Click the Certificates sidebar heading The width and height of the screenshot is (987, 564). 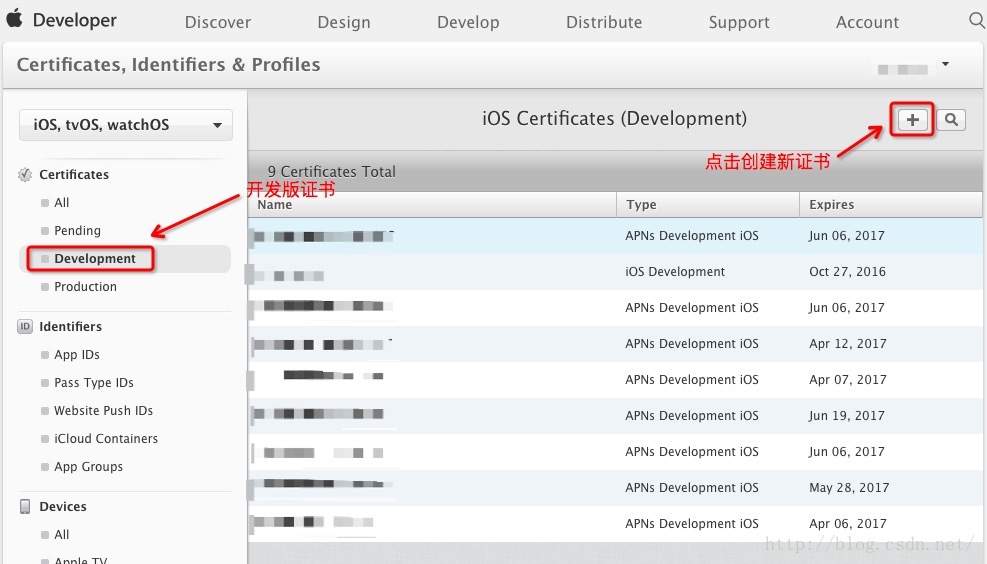74,174
